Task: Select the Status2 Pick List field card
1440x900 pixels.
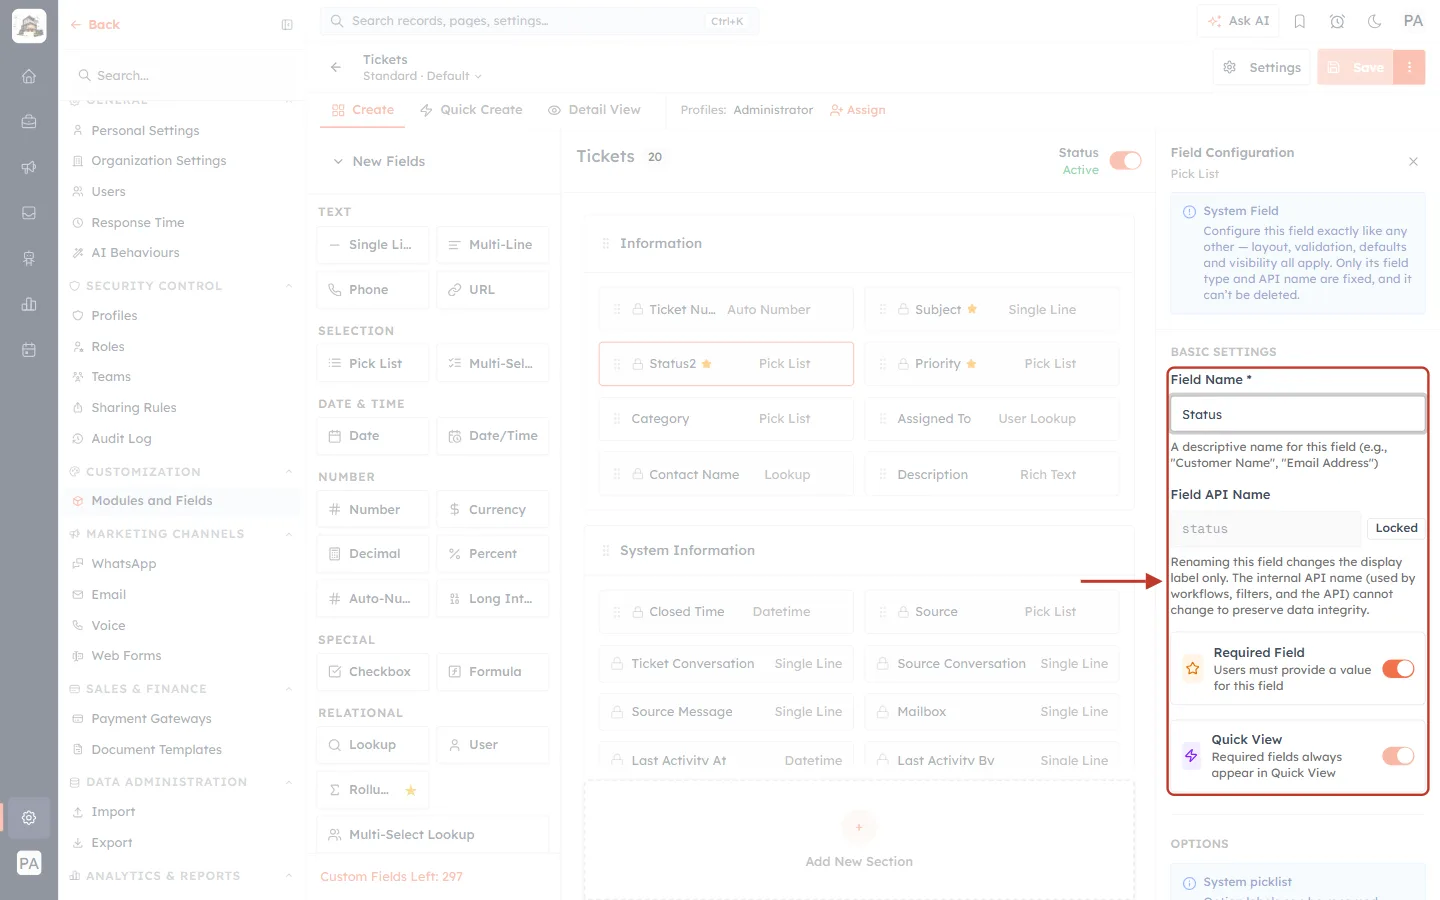Action: click(726, 364)
